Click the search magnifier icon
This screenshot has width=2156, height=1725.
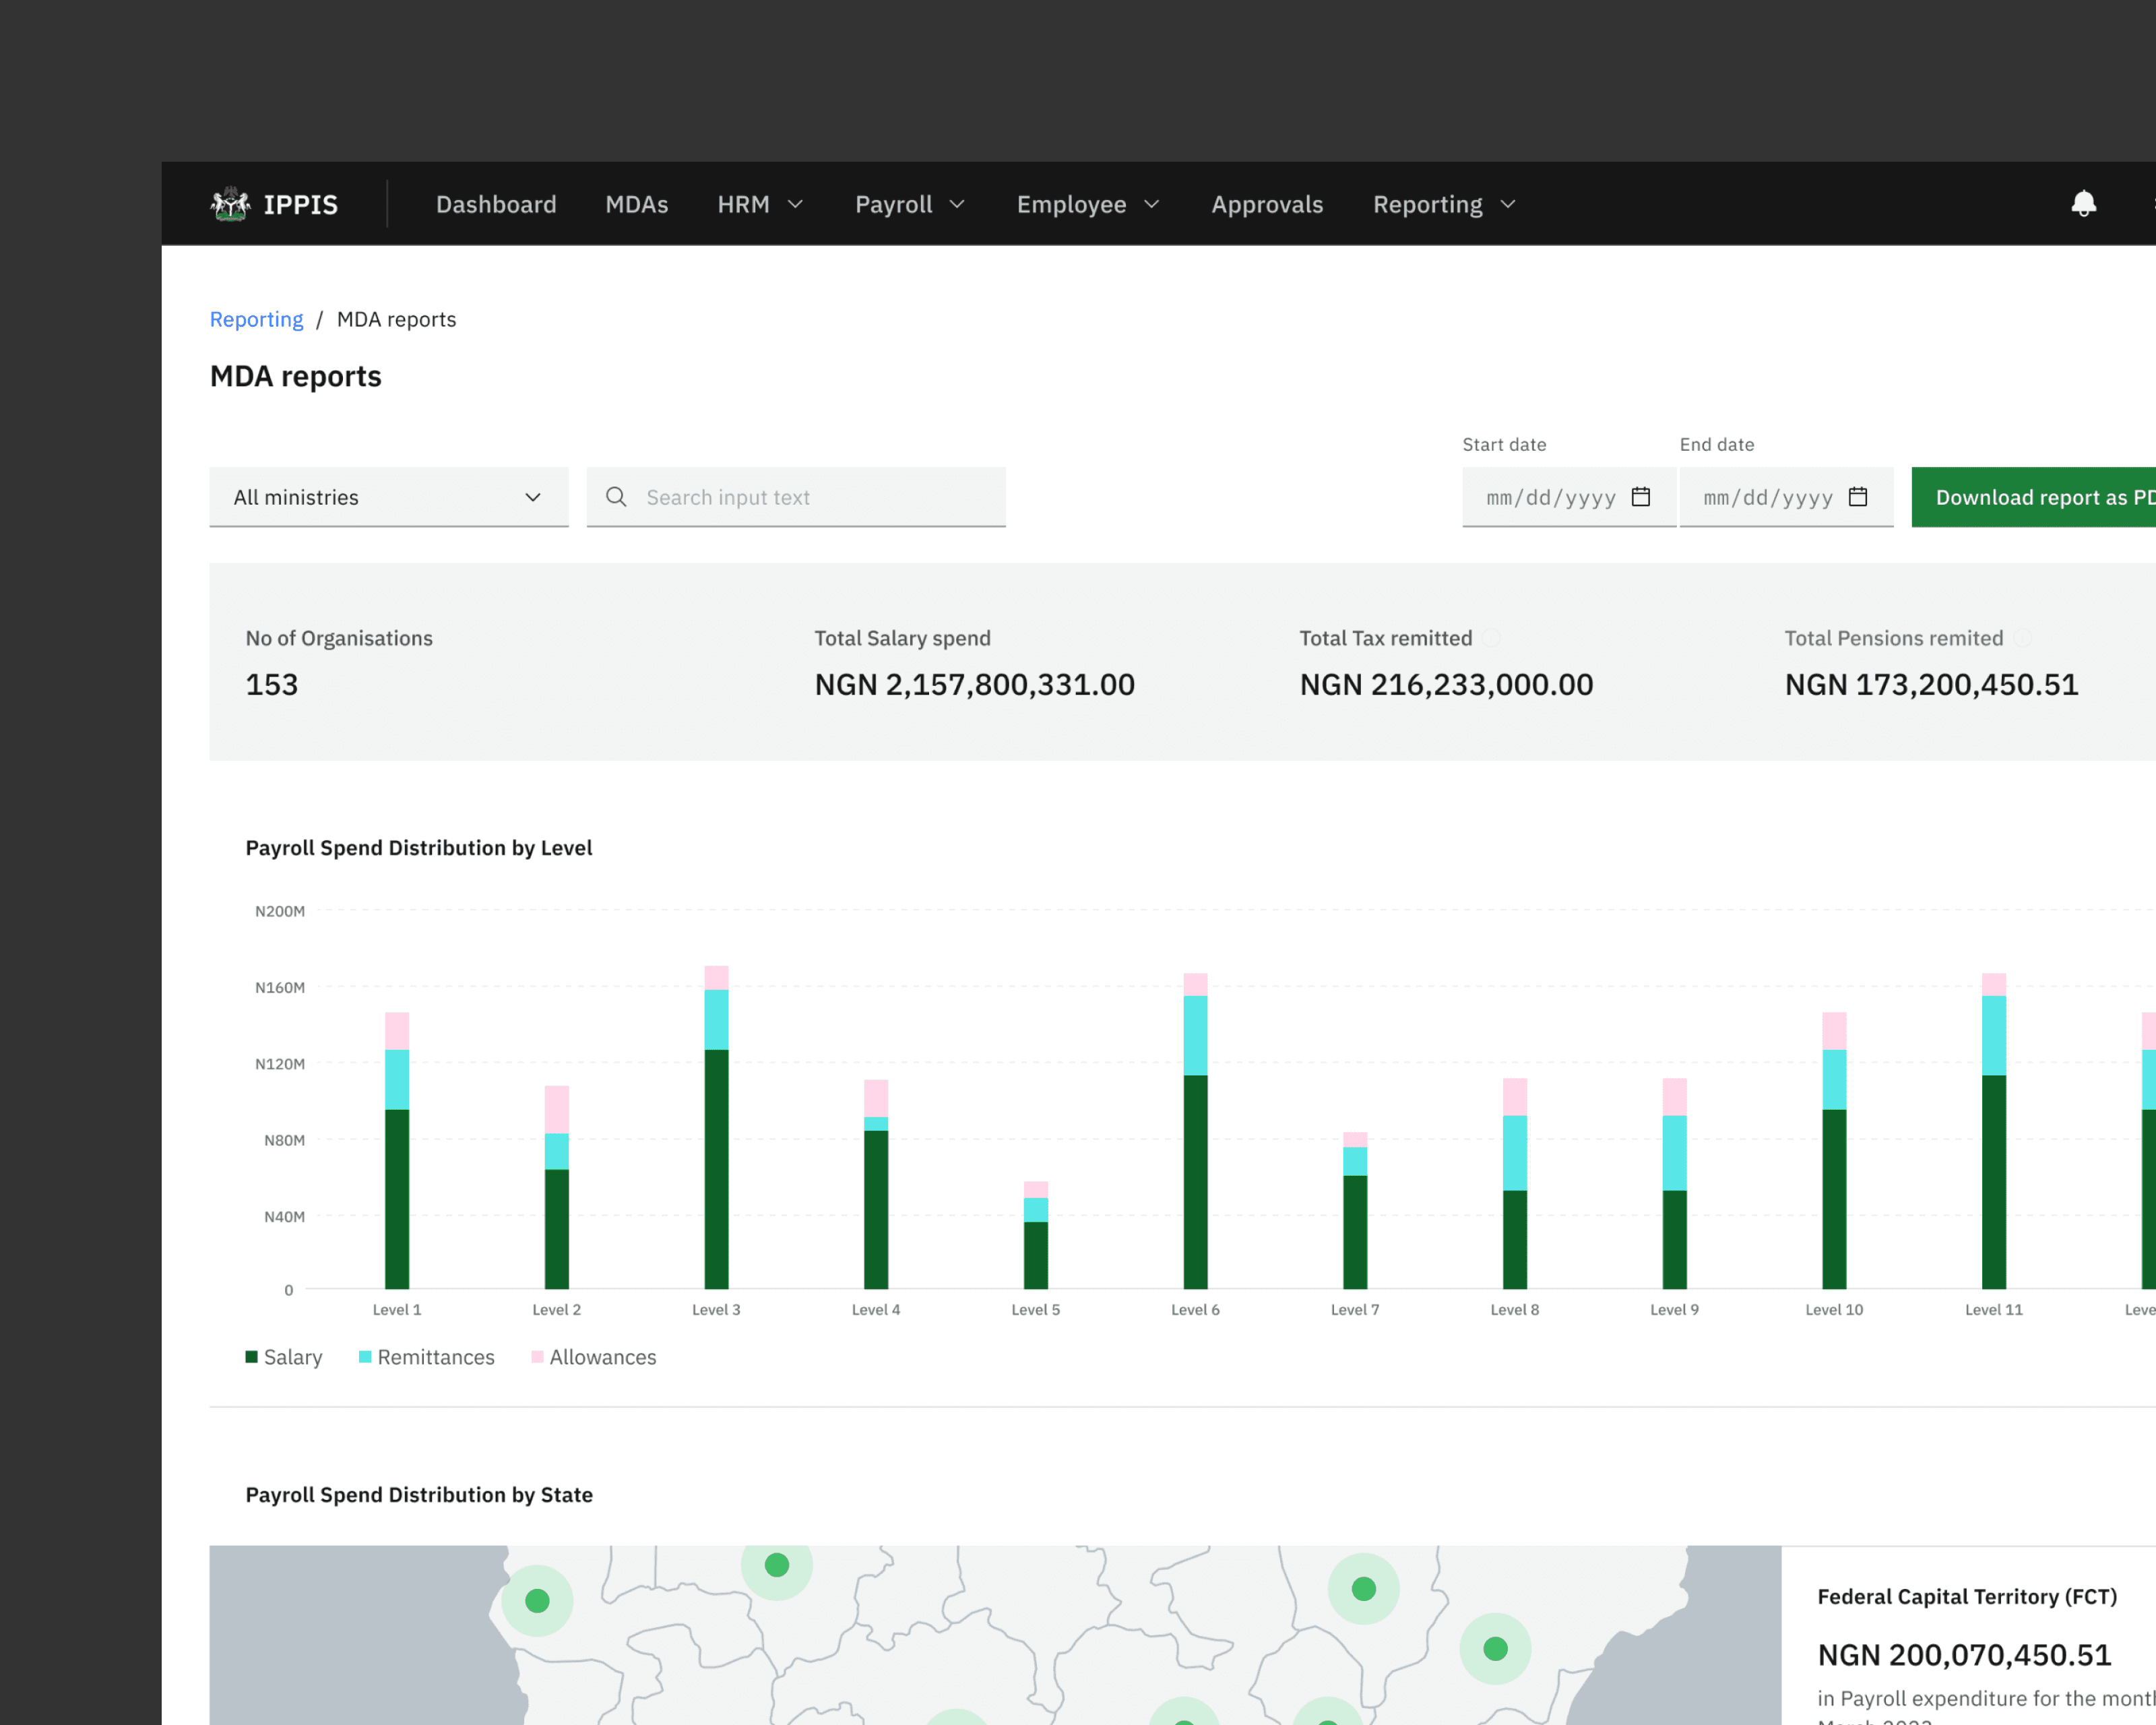click(616, 497)
